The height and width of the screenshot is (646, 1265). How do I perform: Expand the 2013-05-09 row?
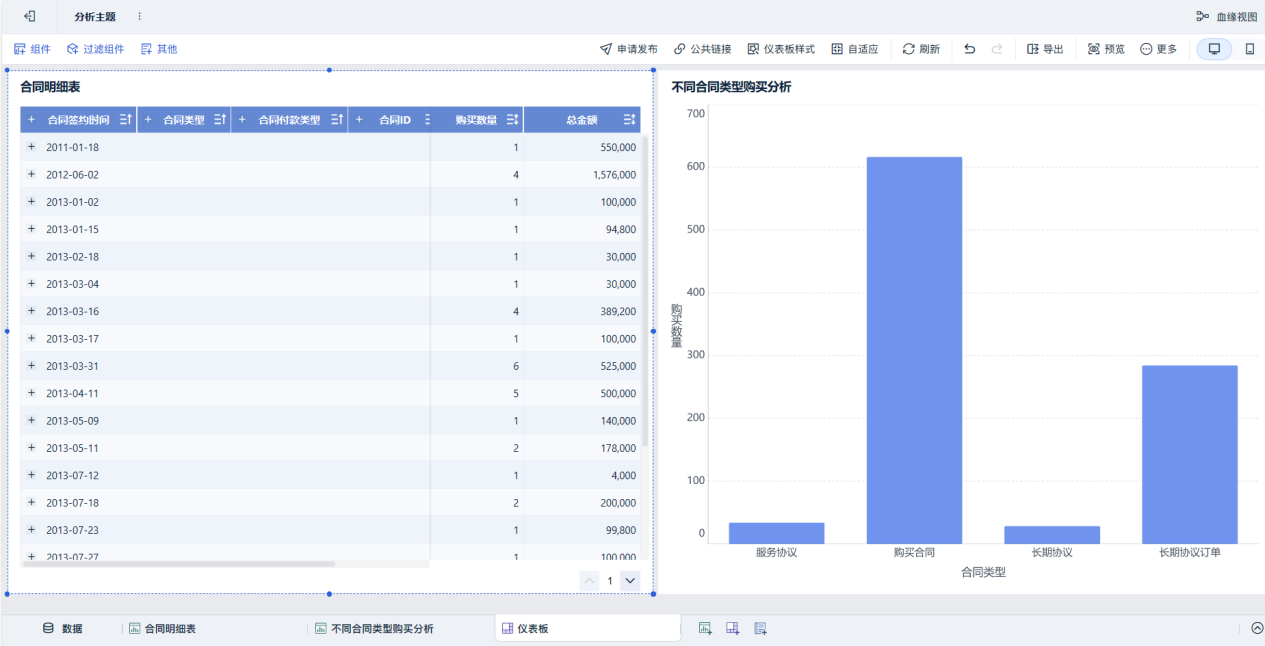(x=31, y=420)
